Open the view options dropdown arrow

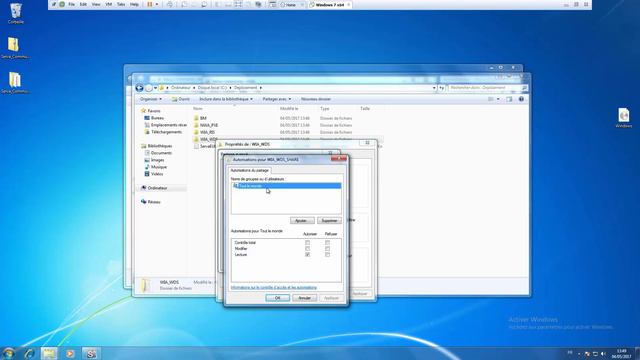pos(498,99)
